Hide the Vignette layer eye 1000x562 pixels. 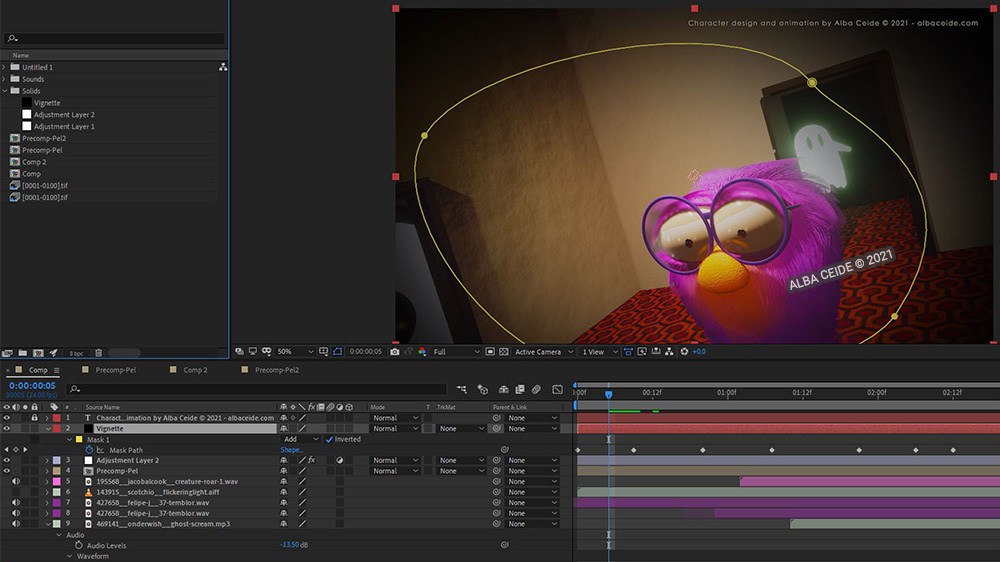click(x=7, y=429)
